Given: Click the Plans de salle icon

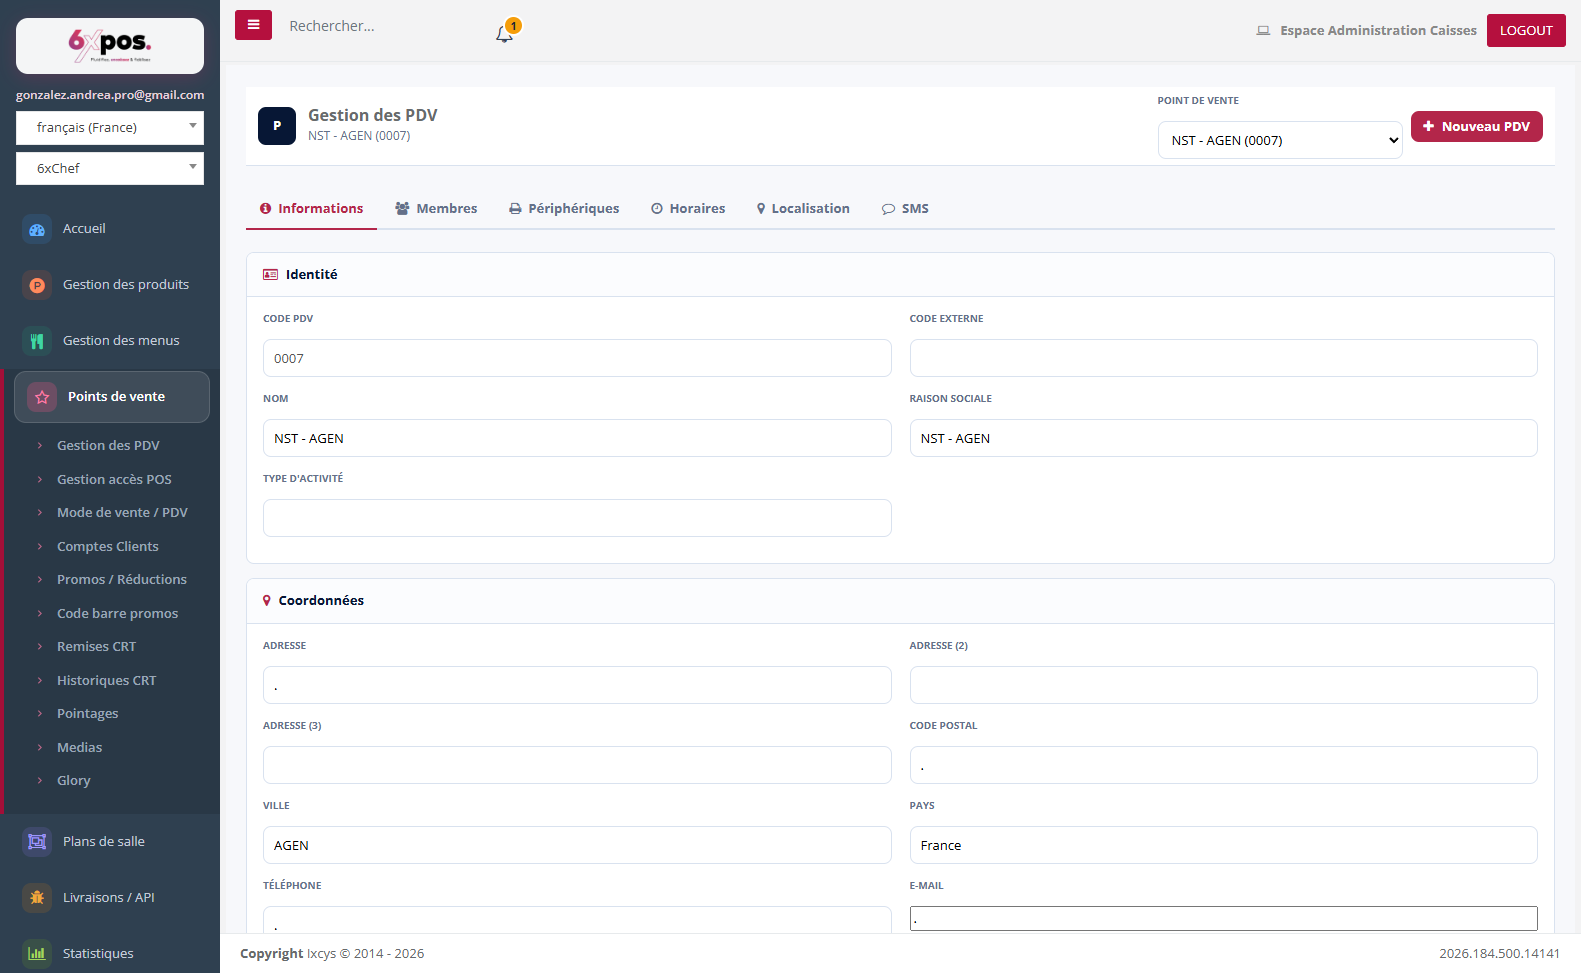Looking at the screenshot, I should (x=37, y=842).
